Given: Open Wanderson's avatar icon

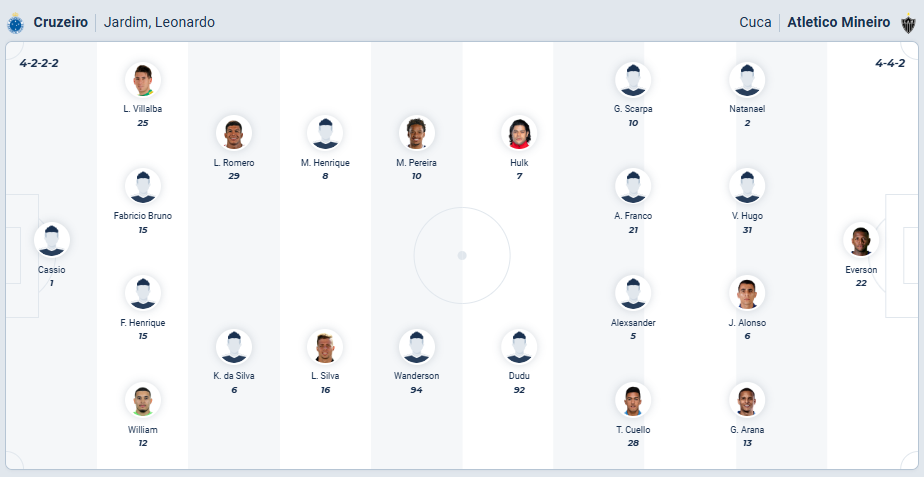Looking at the screenshot, I should click(x=416, y=346).
